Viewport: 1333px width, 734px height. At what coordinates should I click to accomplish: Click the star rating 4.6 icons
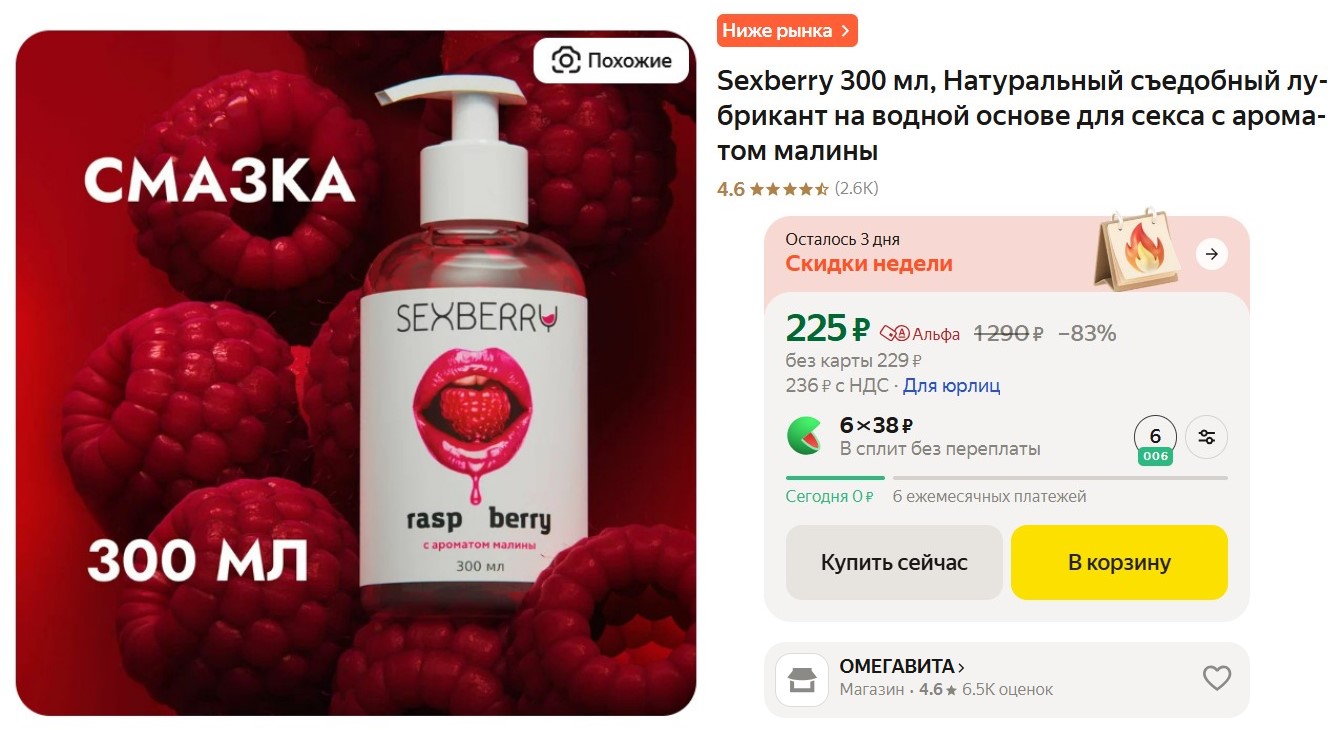tap(789, 189)
